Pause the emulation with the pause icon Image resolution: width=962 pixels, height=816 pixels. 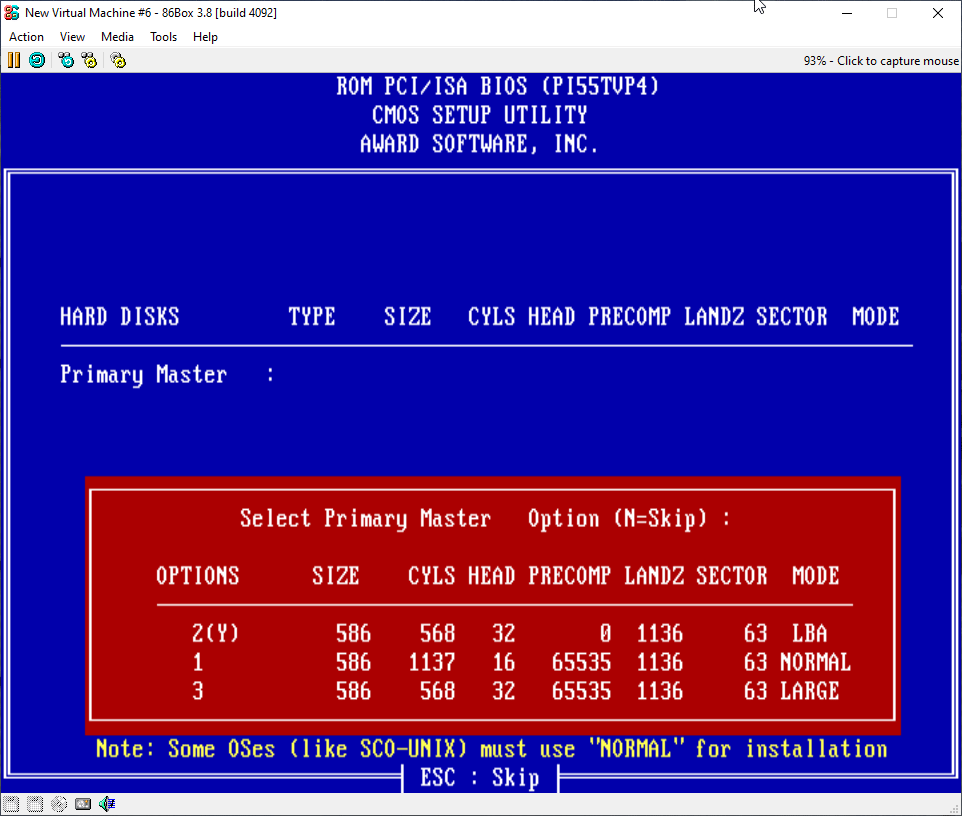[x=14, y=60]
